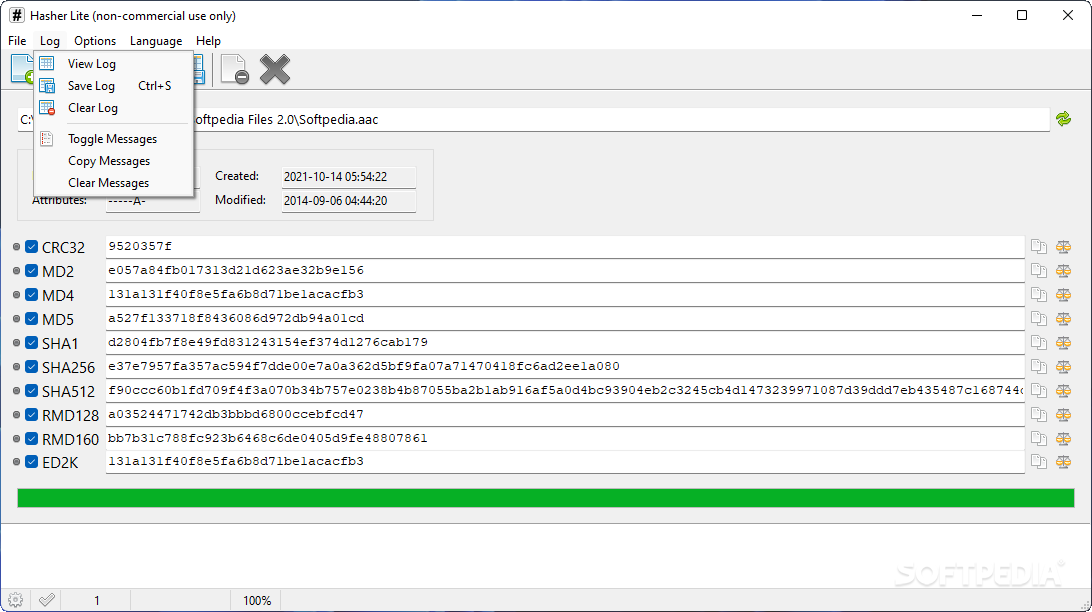
Task: Uncheck the MD5 checkbox
Action: pos(31,319)
